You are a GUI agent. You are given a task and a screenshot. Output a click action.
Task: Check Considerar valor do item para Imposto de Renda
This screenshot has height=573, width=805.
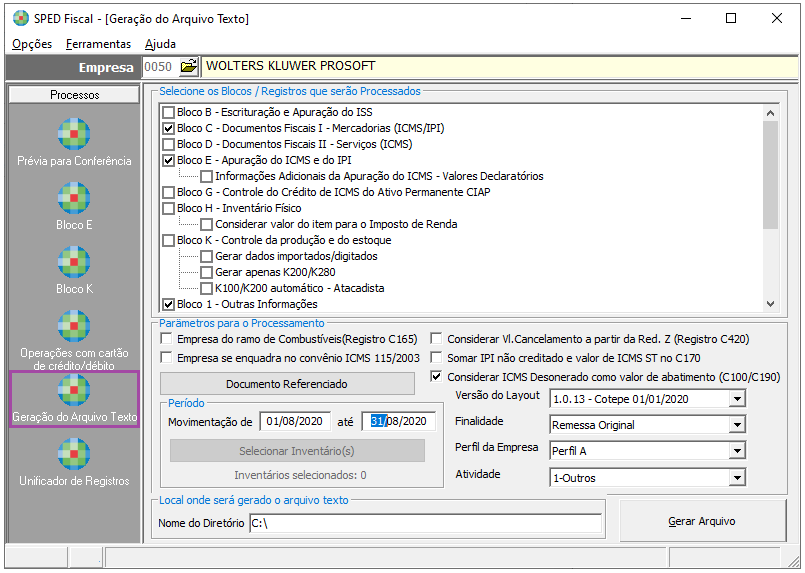(206, 224)
